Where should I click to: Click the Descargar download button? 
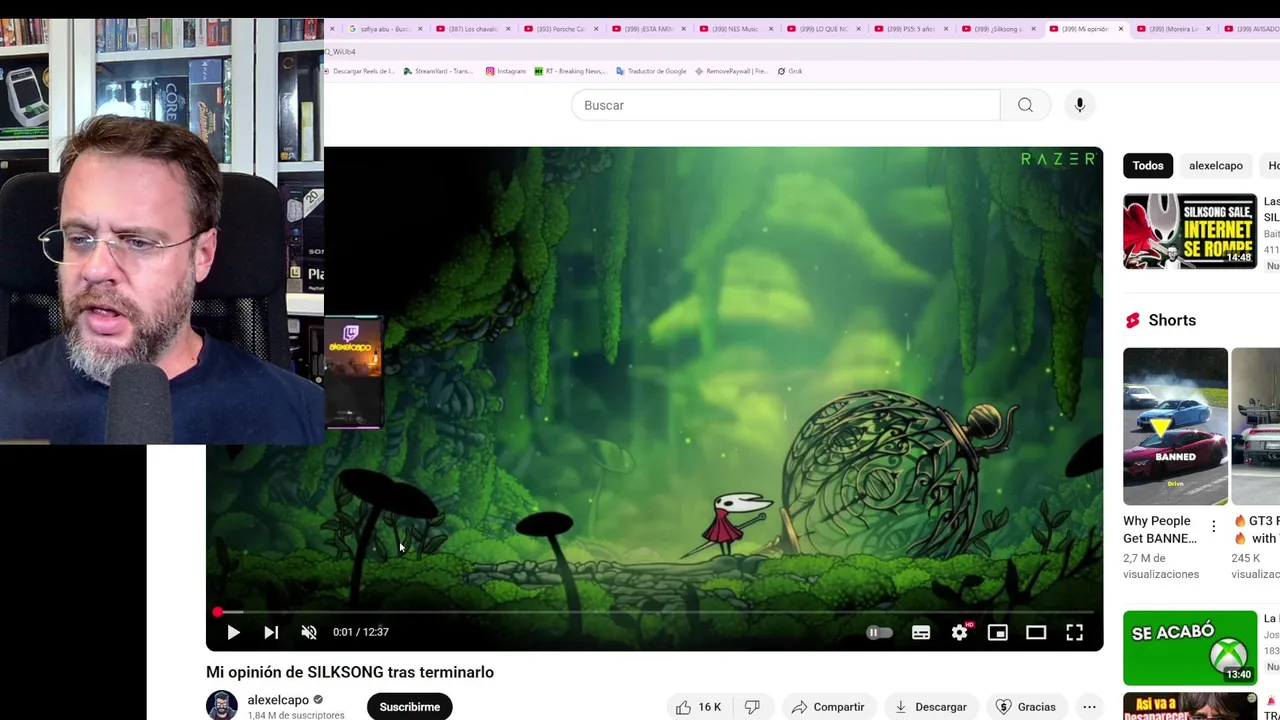coord(931,707)
